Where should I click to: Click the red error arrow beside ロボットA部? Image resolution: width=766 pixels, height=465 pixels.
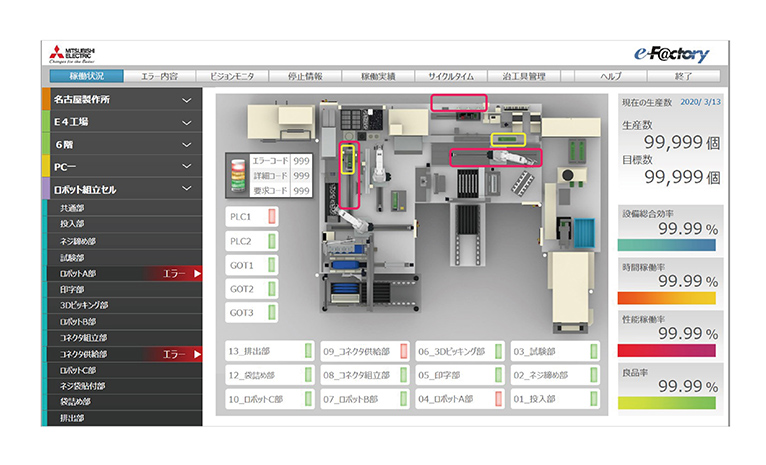pyautogui.click(x=198, y=273)
